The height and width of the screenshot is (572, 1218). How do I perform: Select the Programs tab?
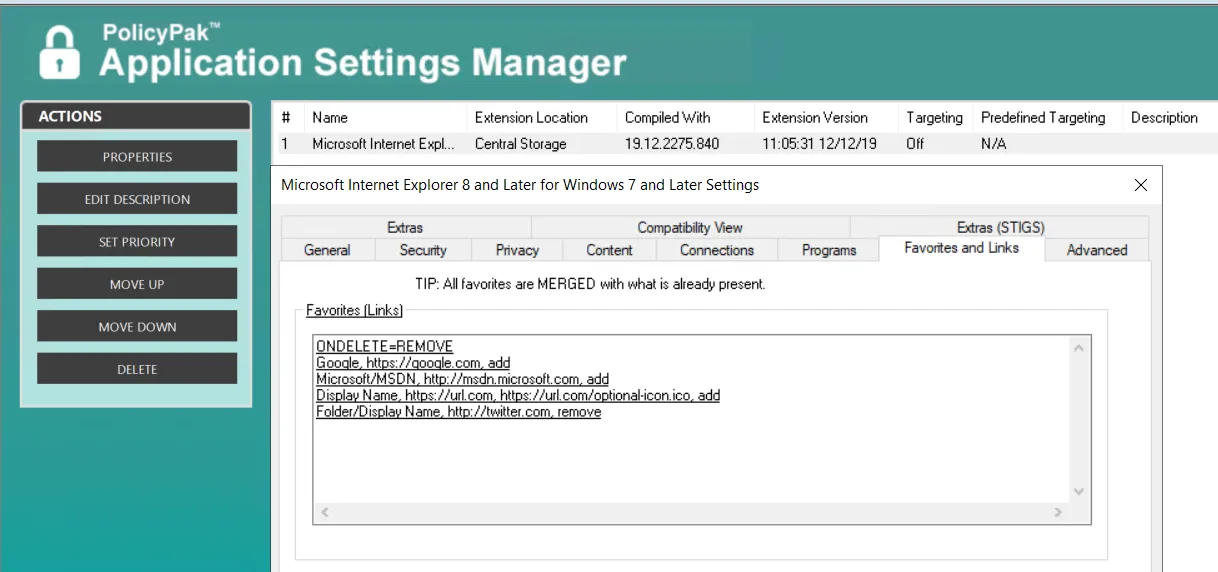[829, 250]
